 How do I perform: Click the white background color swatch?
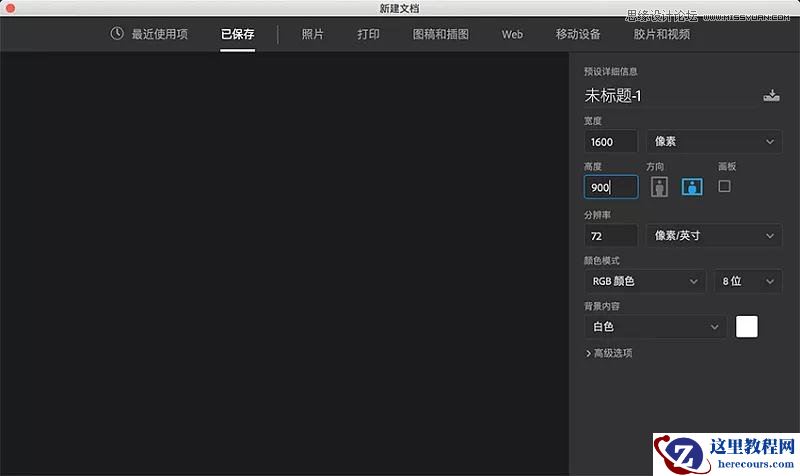(x=746, y=327)
